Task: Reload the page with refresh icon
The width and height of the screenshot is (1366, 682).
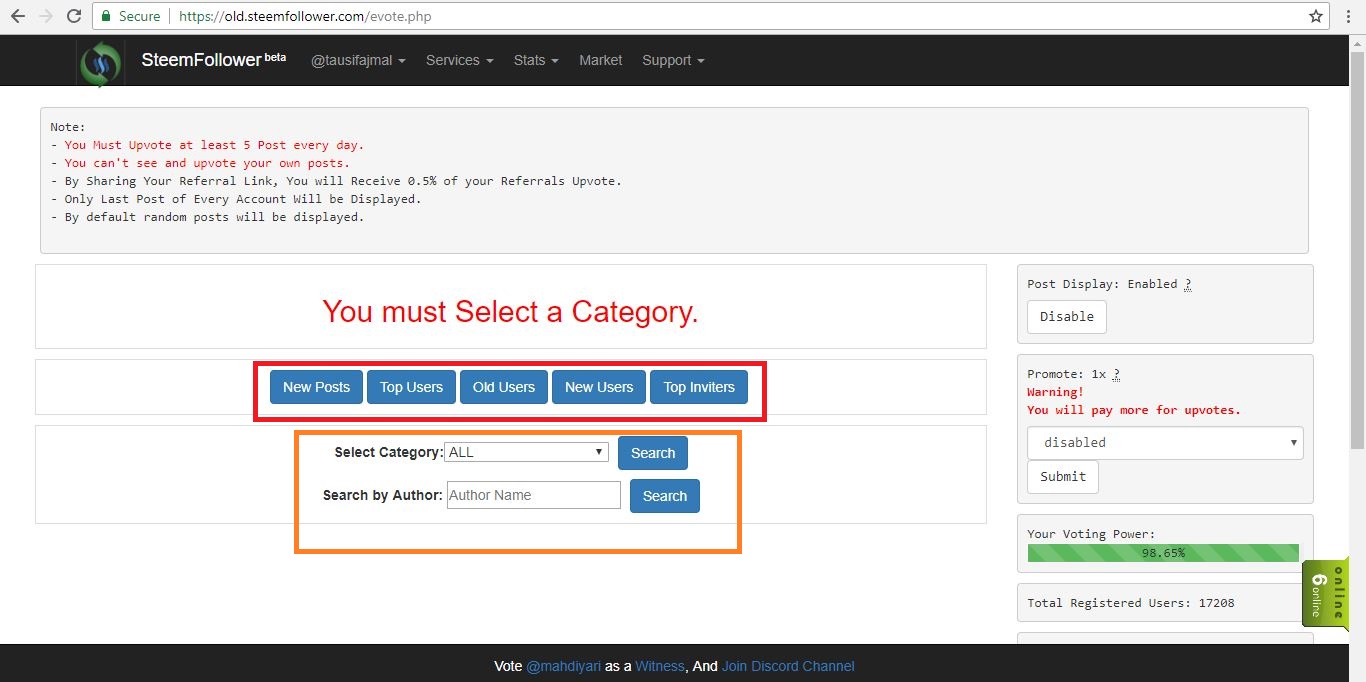Action: pyautogui.click(x=74, y=16)
